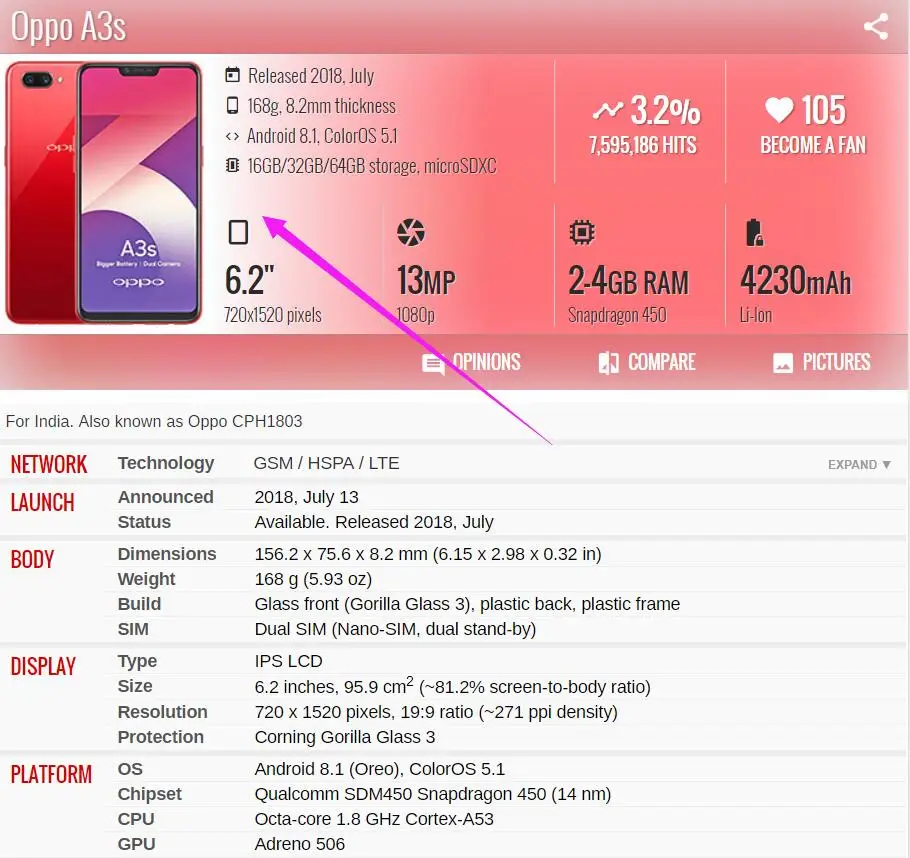910x858 pixels.
Task: Click the 2018, July 13 announced date
Action: pyautogui.click(x=306, y=498)
